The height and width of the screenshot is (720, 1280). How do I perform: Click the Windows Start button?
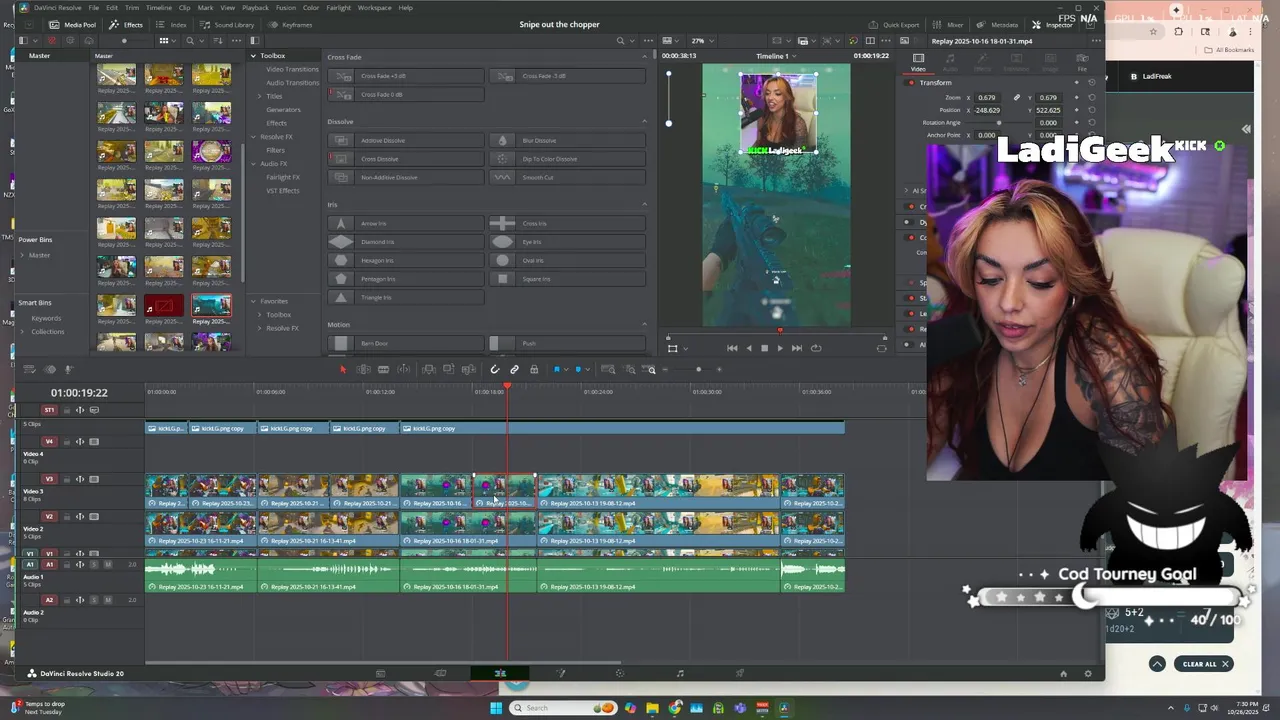[x=495, y=708]
